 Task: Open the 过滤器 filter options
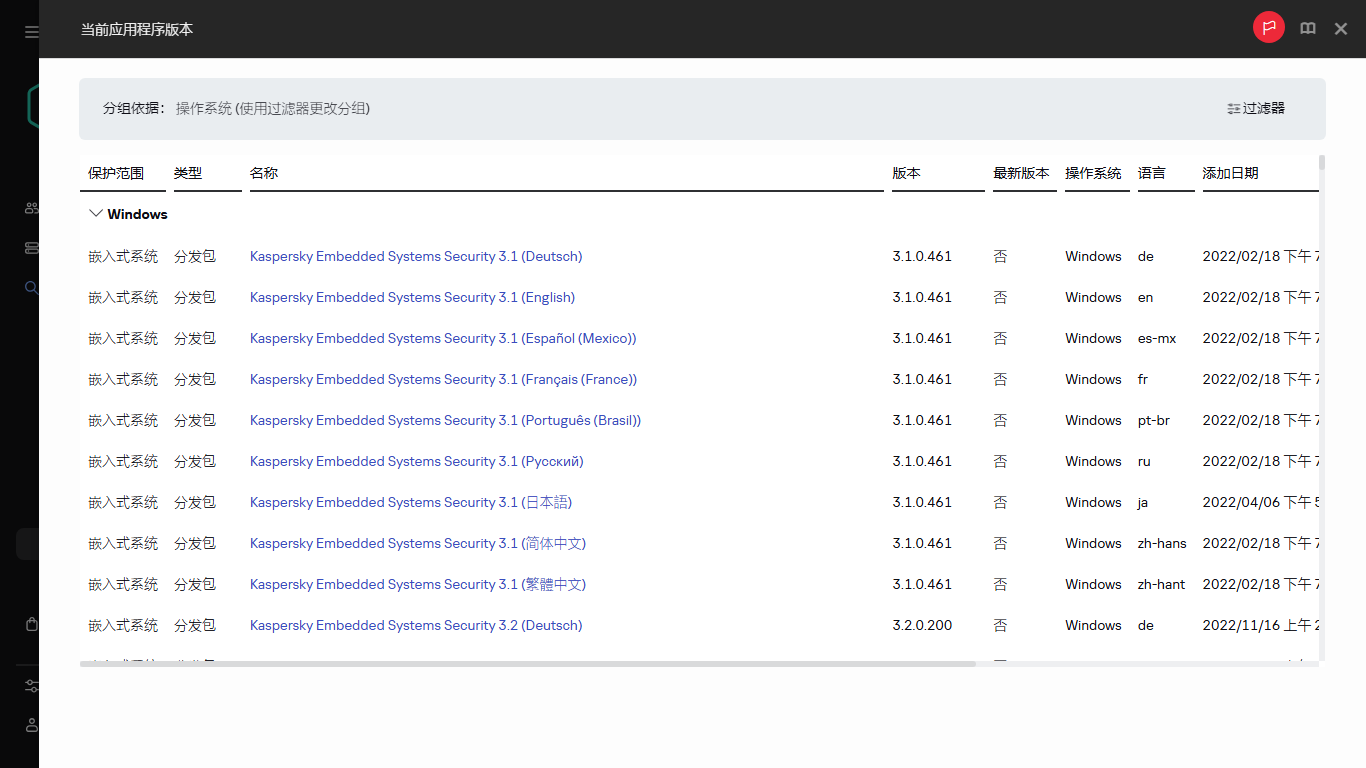click(x=1256, y=108)
